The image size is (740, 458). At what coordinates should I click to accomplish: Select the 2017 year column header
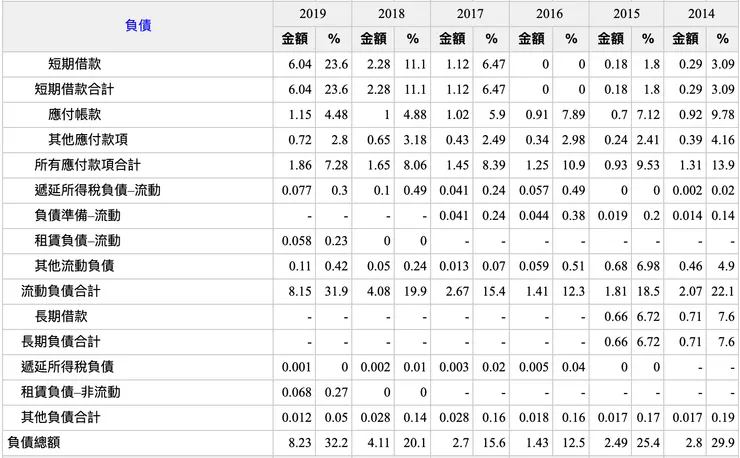[470, 14]
